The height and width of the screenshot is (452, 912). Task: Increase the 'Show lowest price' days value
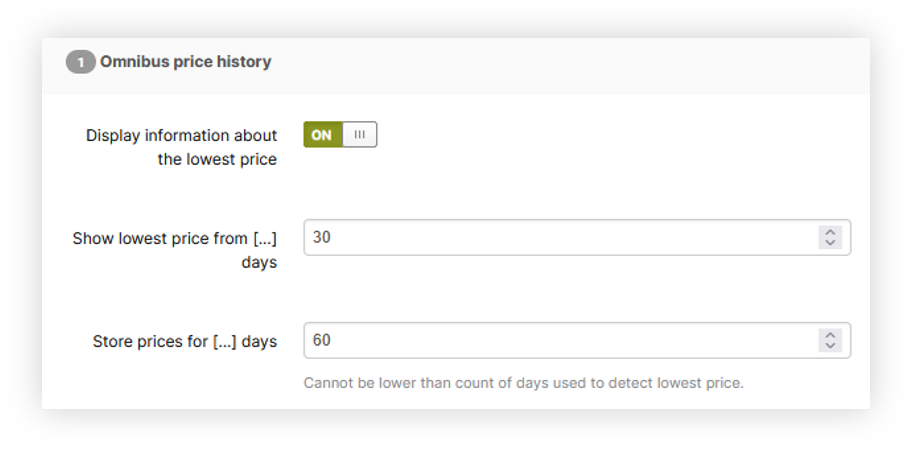click(830, 233)
